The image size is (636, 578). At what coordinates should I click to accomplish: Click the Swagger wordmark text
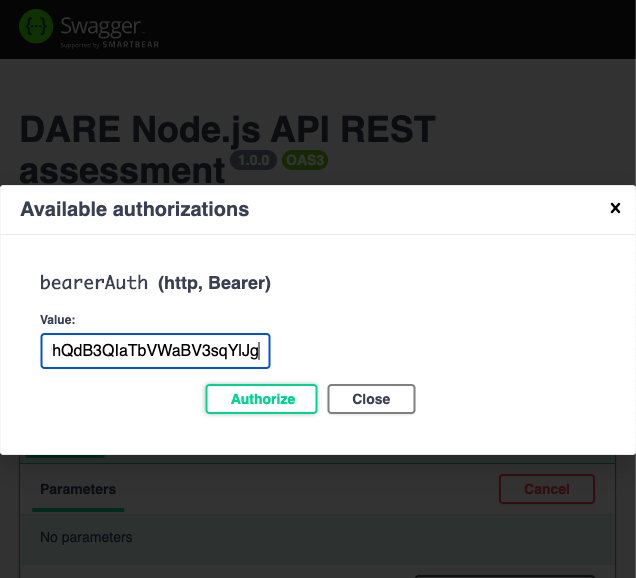(101, 26)
